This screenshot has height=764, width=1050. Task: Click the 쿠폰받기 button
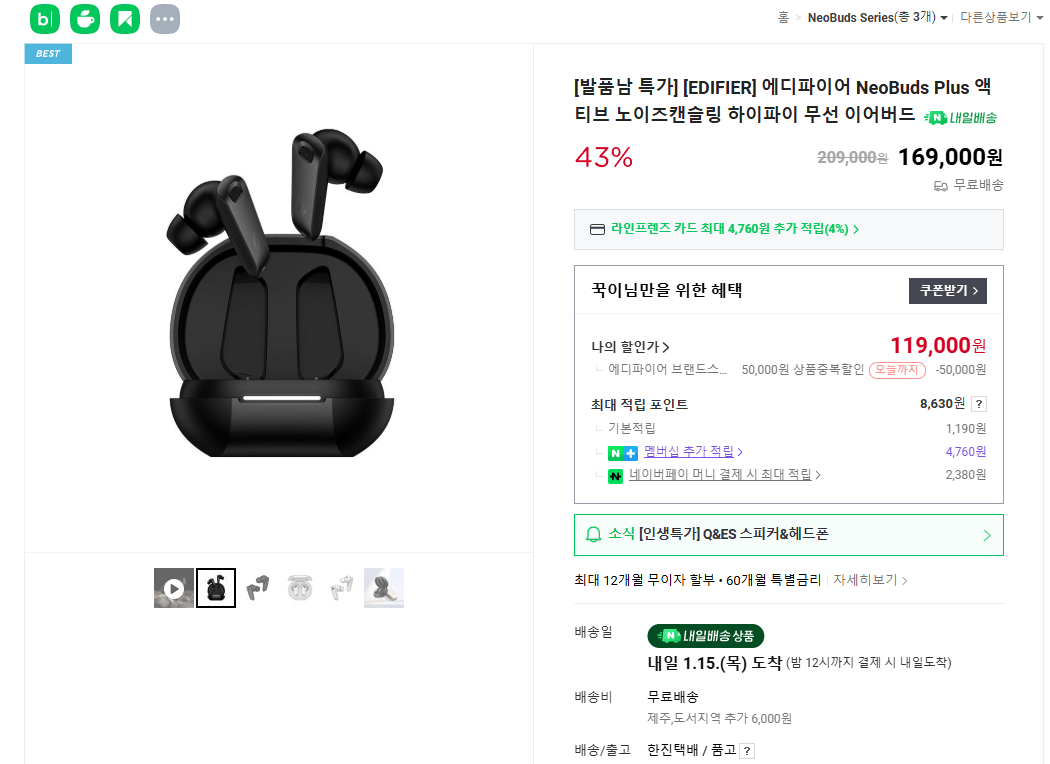click(947, 290)
